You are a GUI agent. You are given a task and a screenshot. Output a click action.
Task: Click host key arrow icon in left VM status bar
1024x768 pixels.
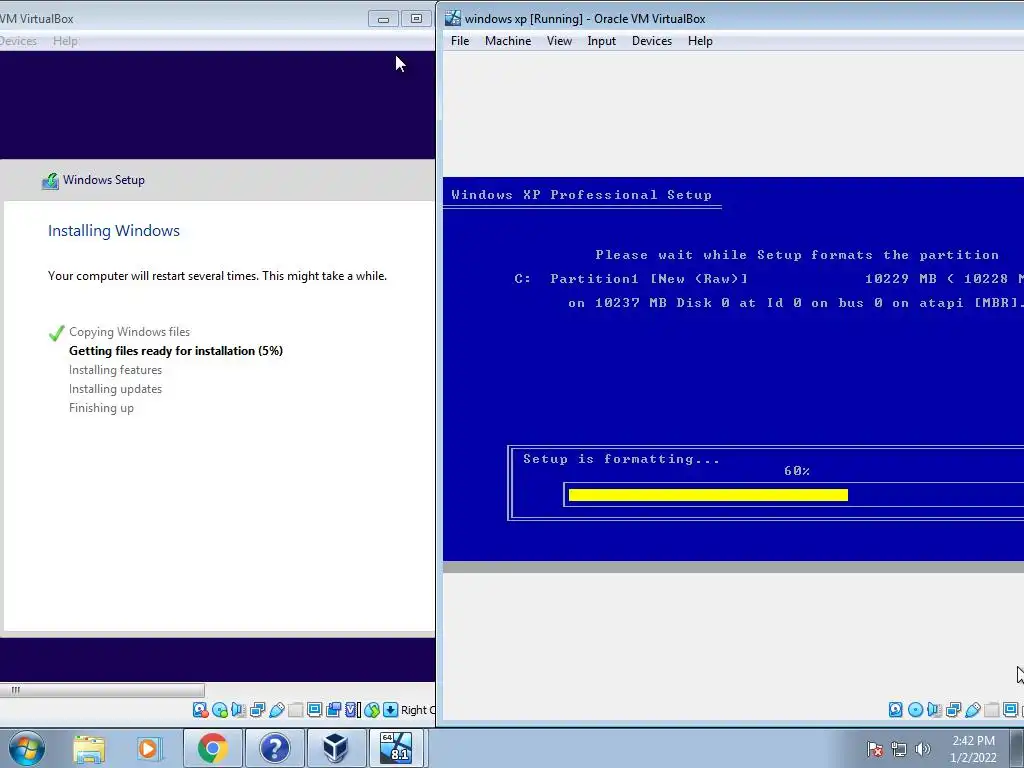tap(391, 710)
